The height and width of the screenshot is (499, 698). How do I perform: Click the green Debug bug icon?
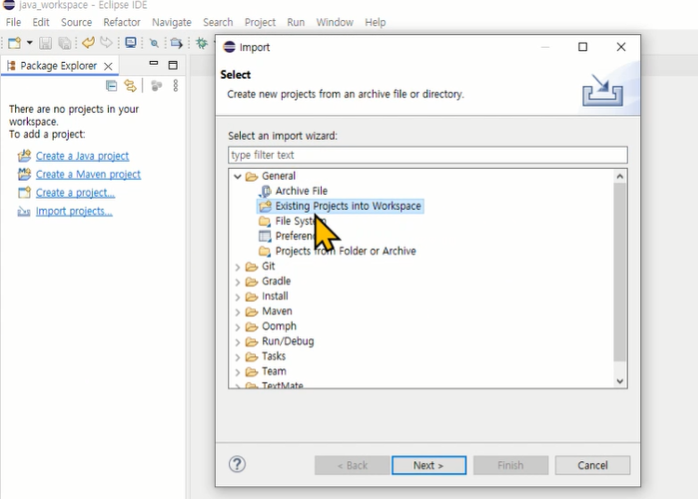[x=202, y=43]
